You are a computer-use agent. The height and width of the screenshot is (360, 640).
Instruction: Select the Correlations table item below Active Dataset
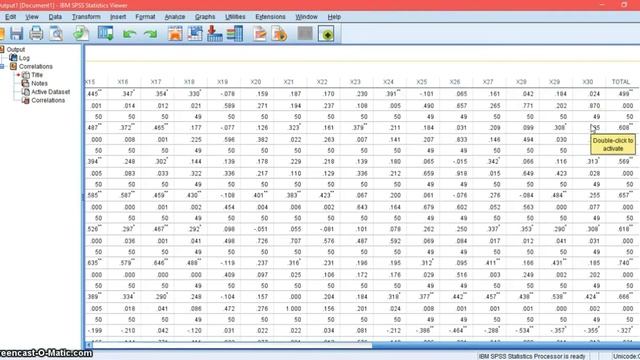click(x=48, y=100)
